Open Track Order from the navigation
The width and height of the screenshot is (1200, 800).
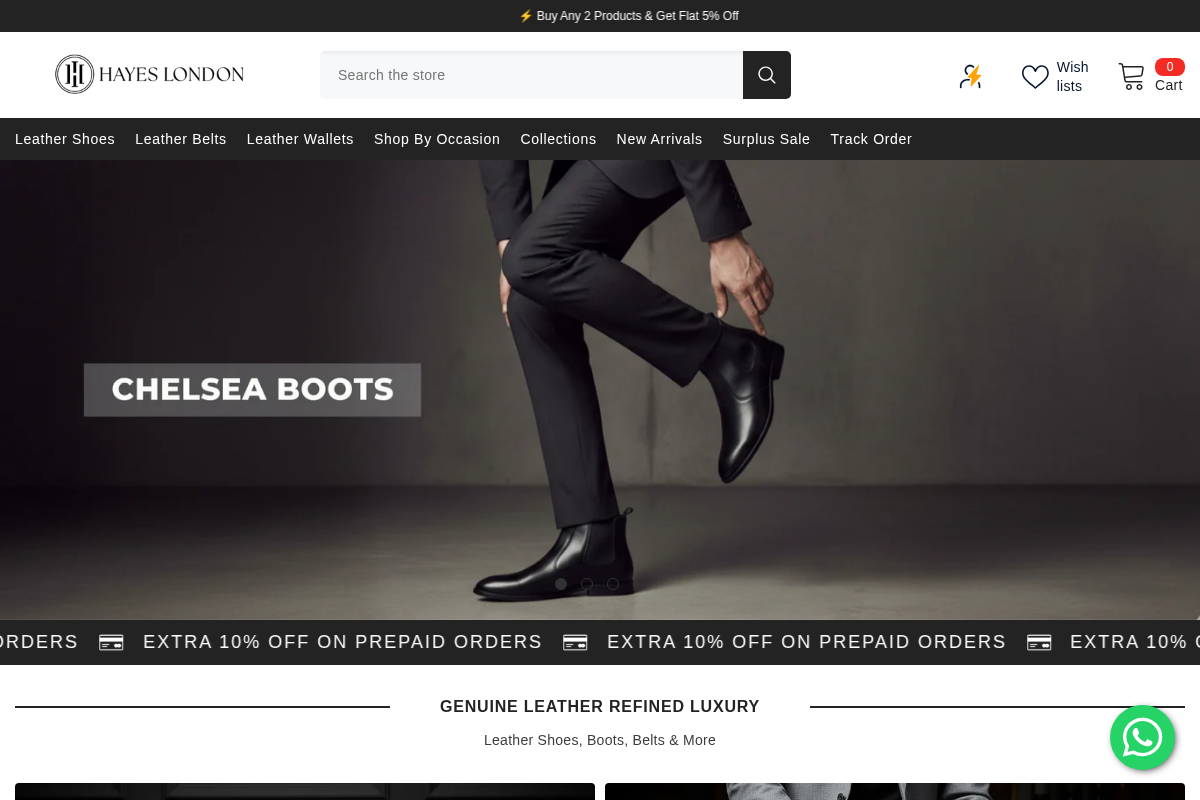pos(870,139)
